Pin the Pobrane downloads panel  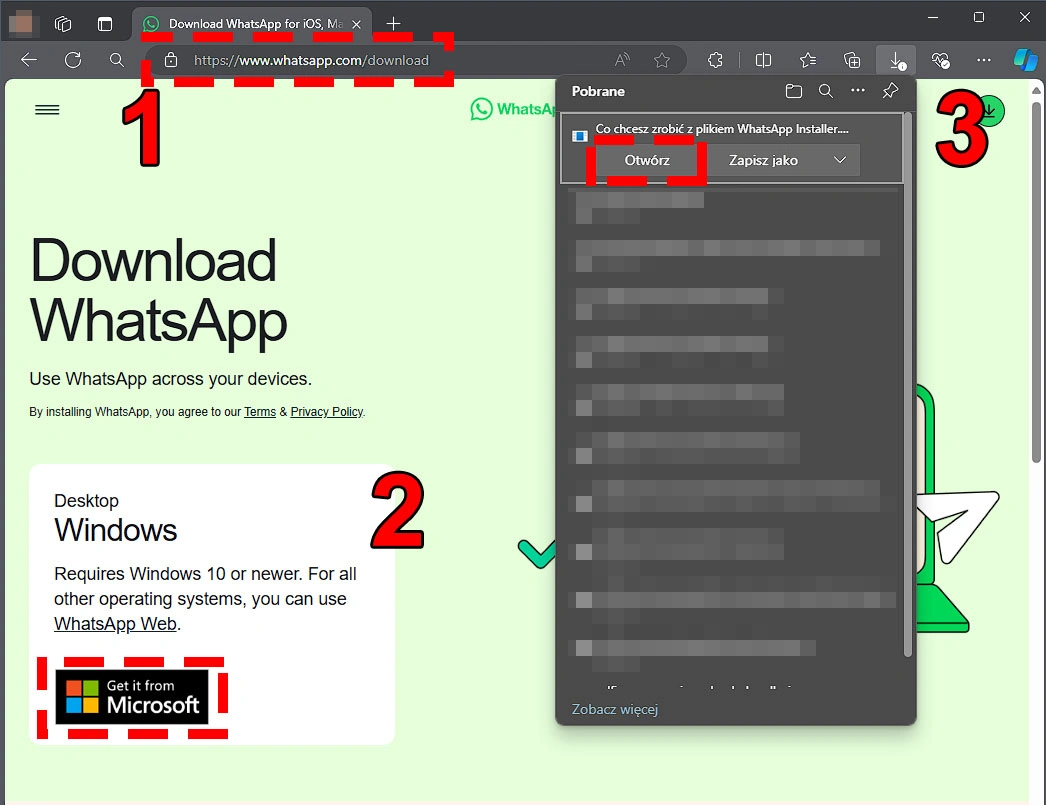[x=890, y=91]
